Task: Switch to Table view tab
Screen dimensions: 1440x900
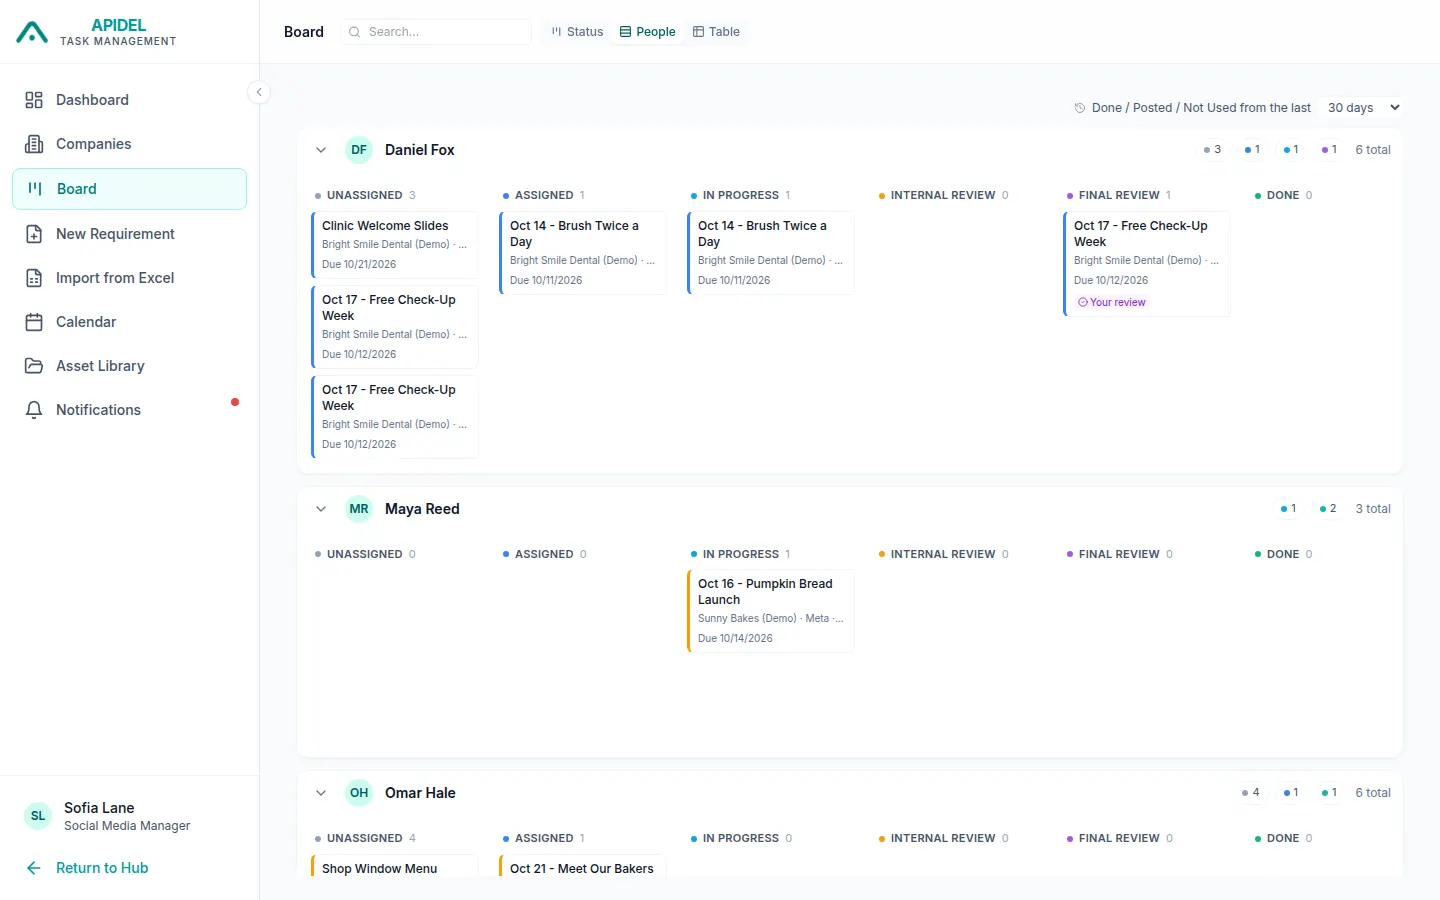Action: pyautogui.click(x=716, y=32)
